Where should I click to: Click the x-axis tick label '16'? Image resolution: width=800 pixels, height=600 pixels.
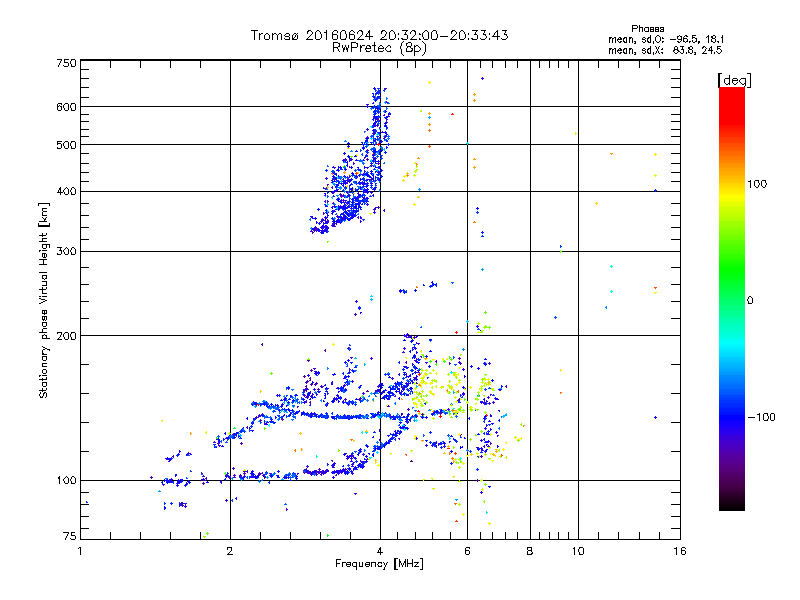(680, 551)
